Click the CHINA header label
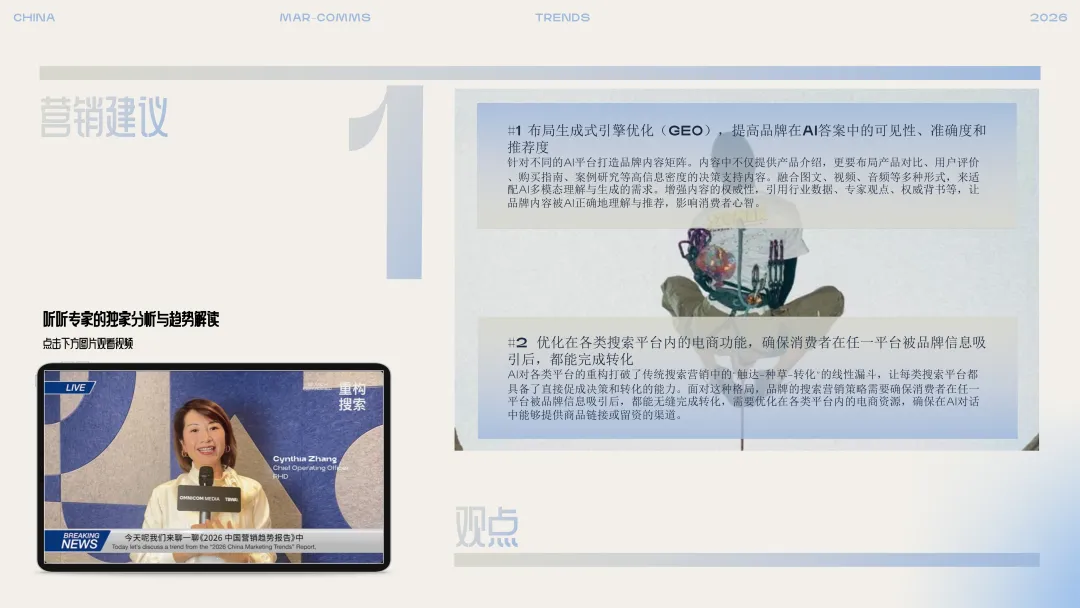The image size is (1080, 608). tap(34, 17)
